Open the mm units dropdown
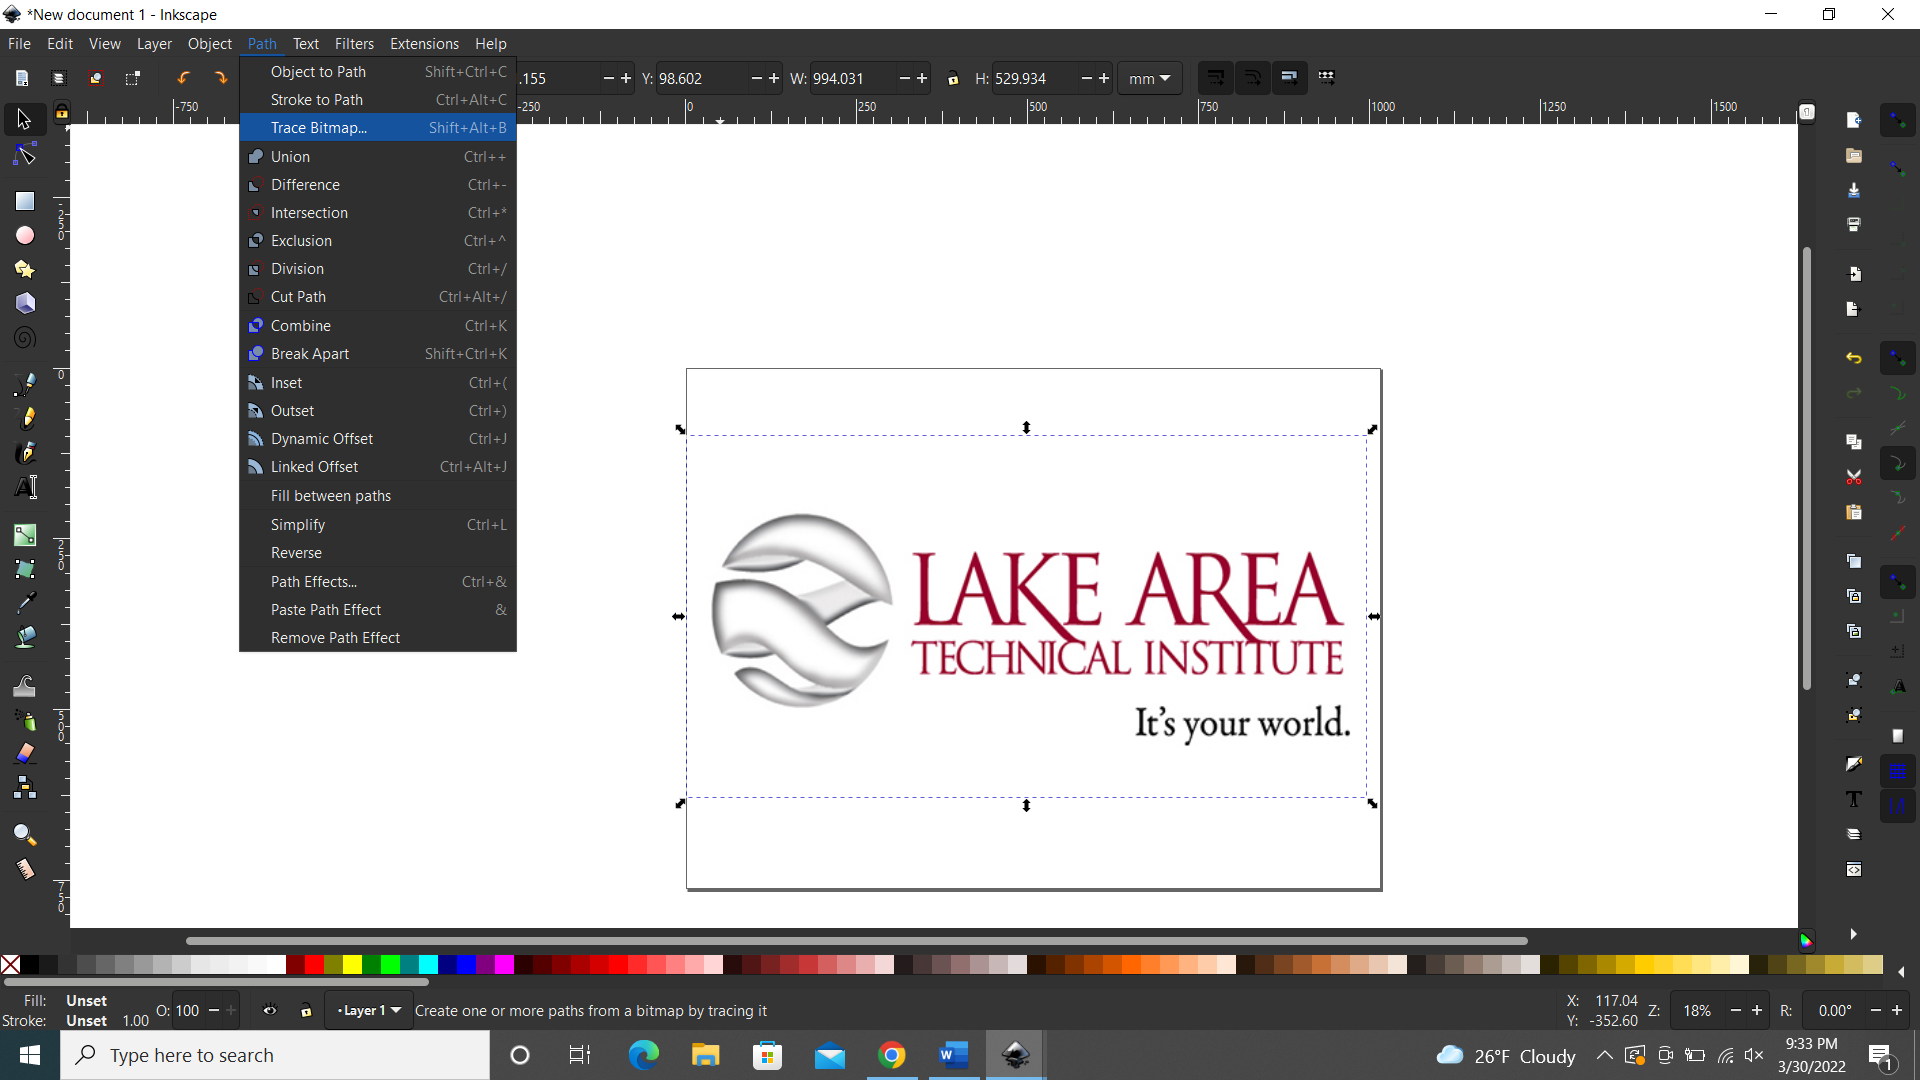The width and height of the screenshot is (1920, 1080). coord(1149,78)
